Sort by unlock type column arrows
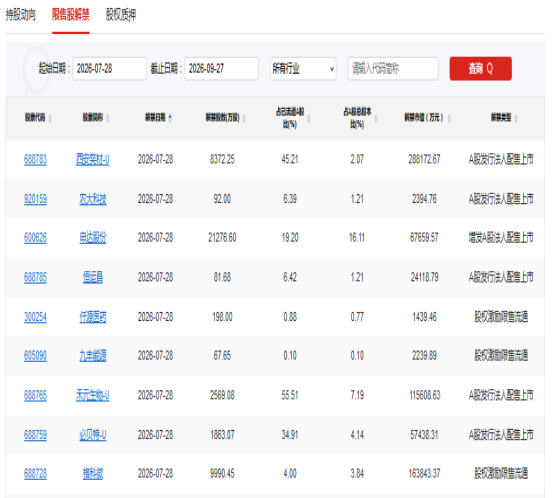The height and width of the screenshot is (498, 552). [x=516, y=118]
